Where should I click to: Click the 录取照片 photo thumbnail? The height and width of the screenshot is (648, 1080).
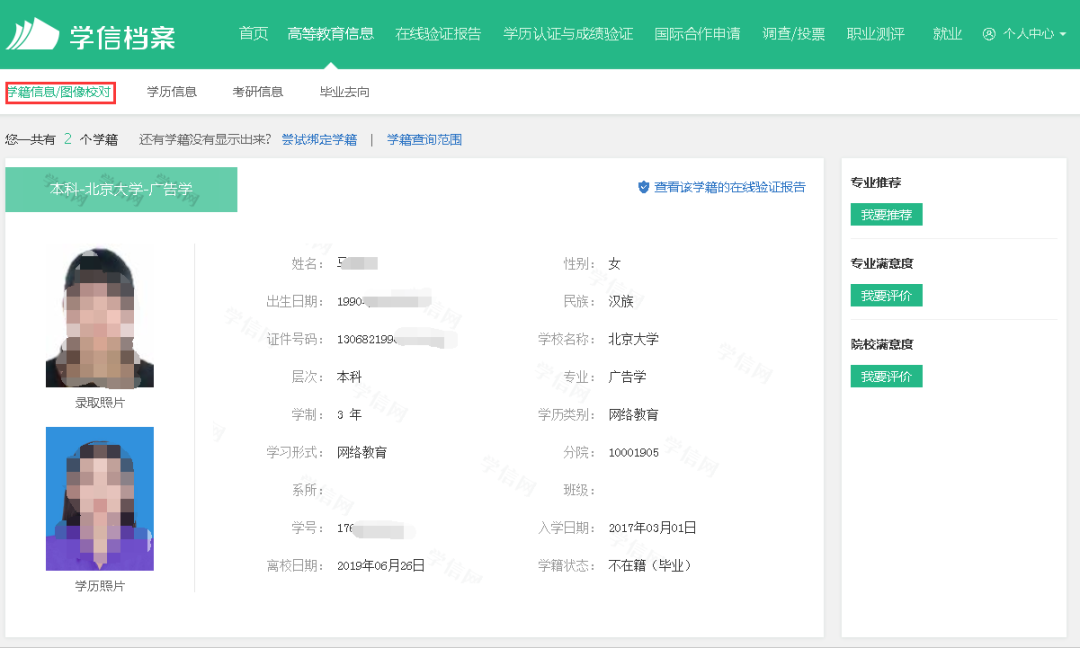[x=100, y=317]
